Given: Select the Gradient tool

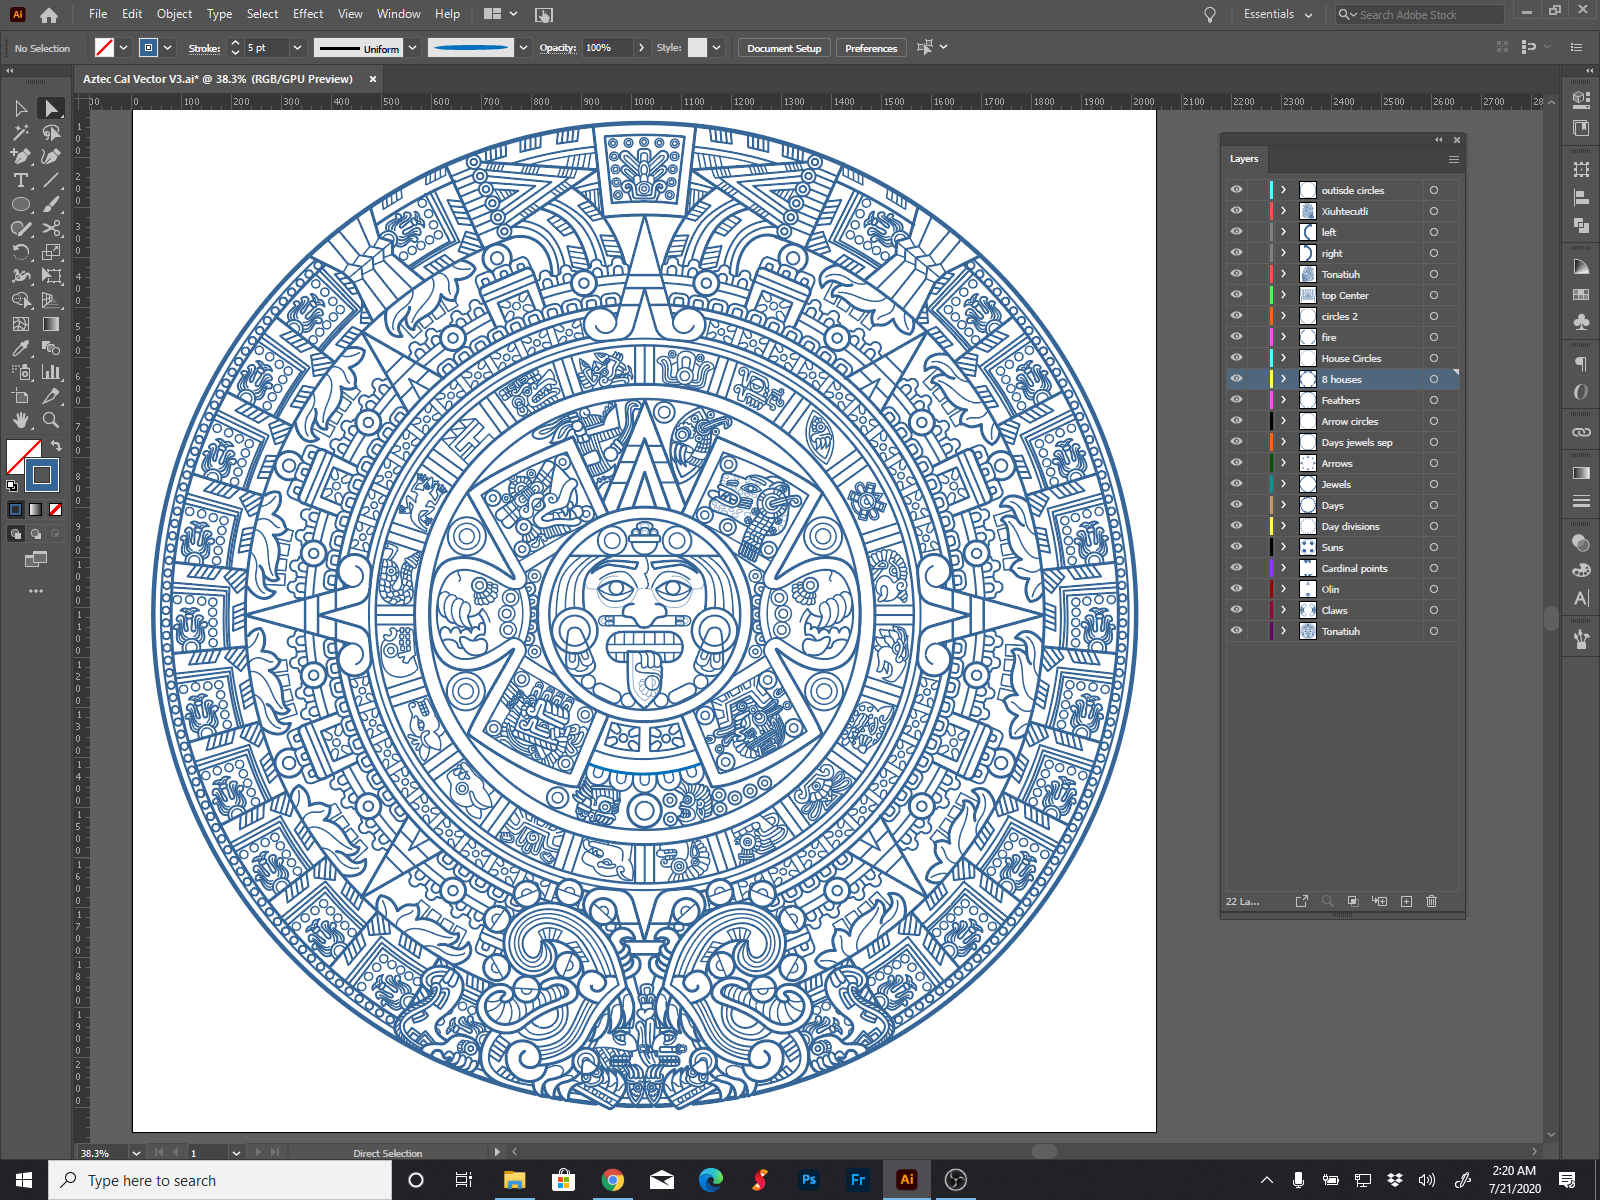Looking at the screenshot, I should coord(51,324).
